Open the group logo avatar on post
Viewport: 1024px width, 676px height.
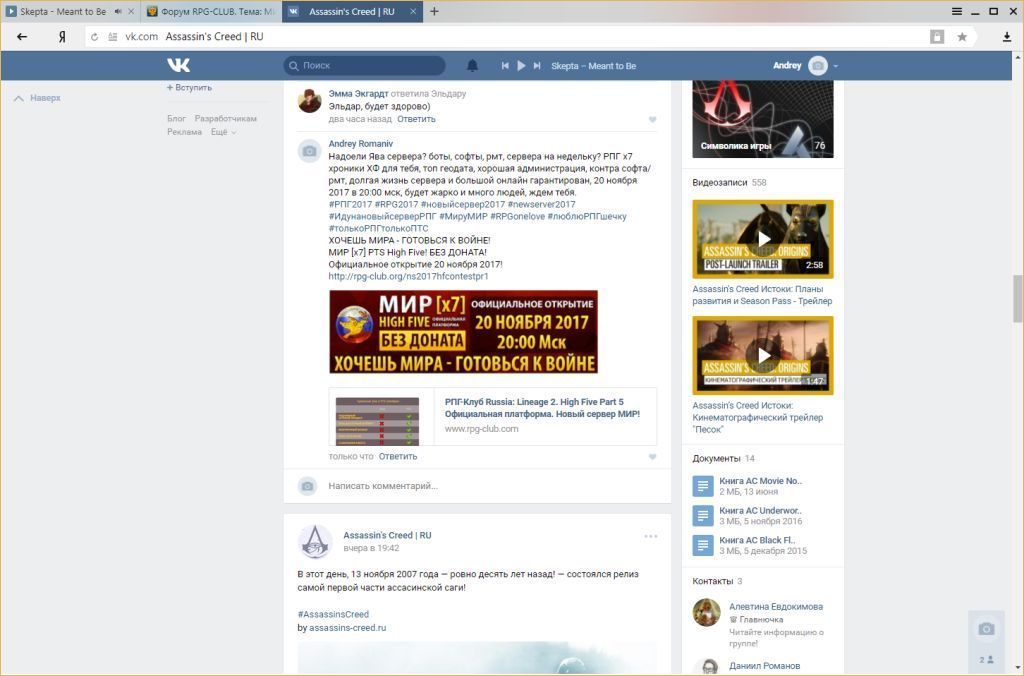(315, 541)
